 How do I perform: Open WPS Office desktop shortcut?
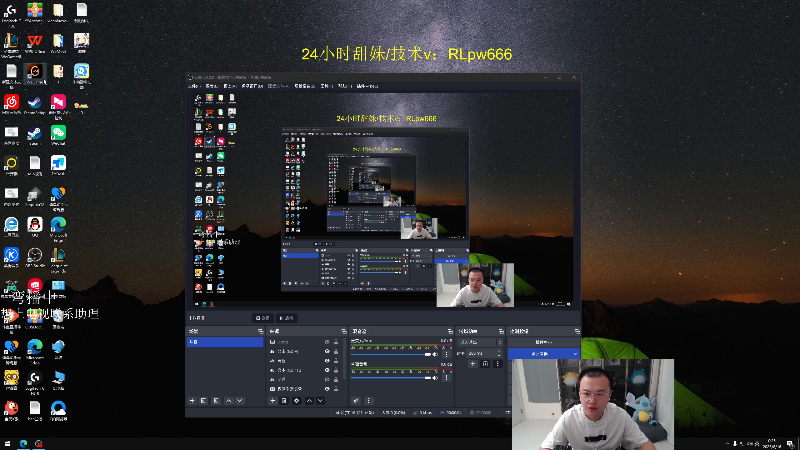tap(35, 41)
